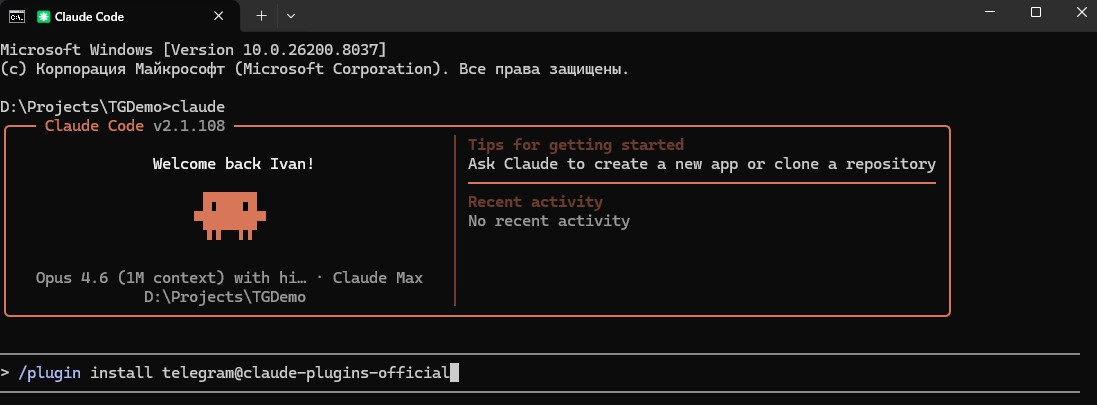Screen dimensions: 1097x405
Task: Click the Claude Code tab star icon
Action: [x=44, y=17]
